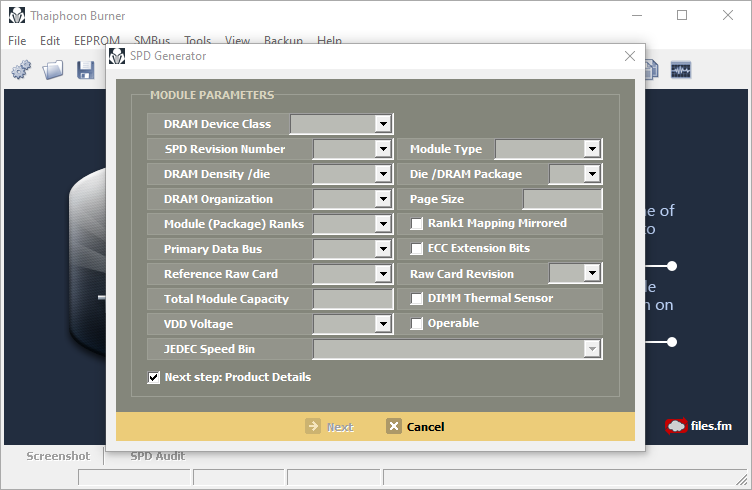Expand the JEDEC Speed Bin dropdown
The image size is (752, 490).
click(592, 349)
